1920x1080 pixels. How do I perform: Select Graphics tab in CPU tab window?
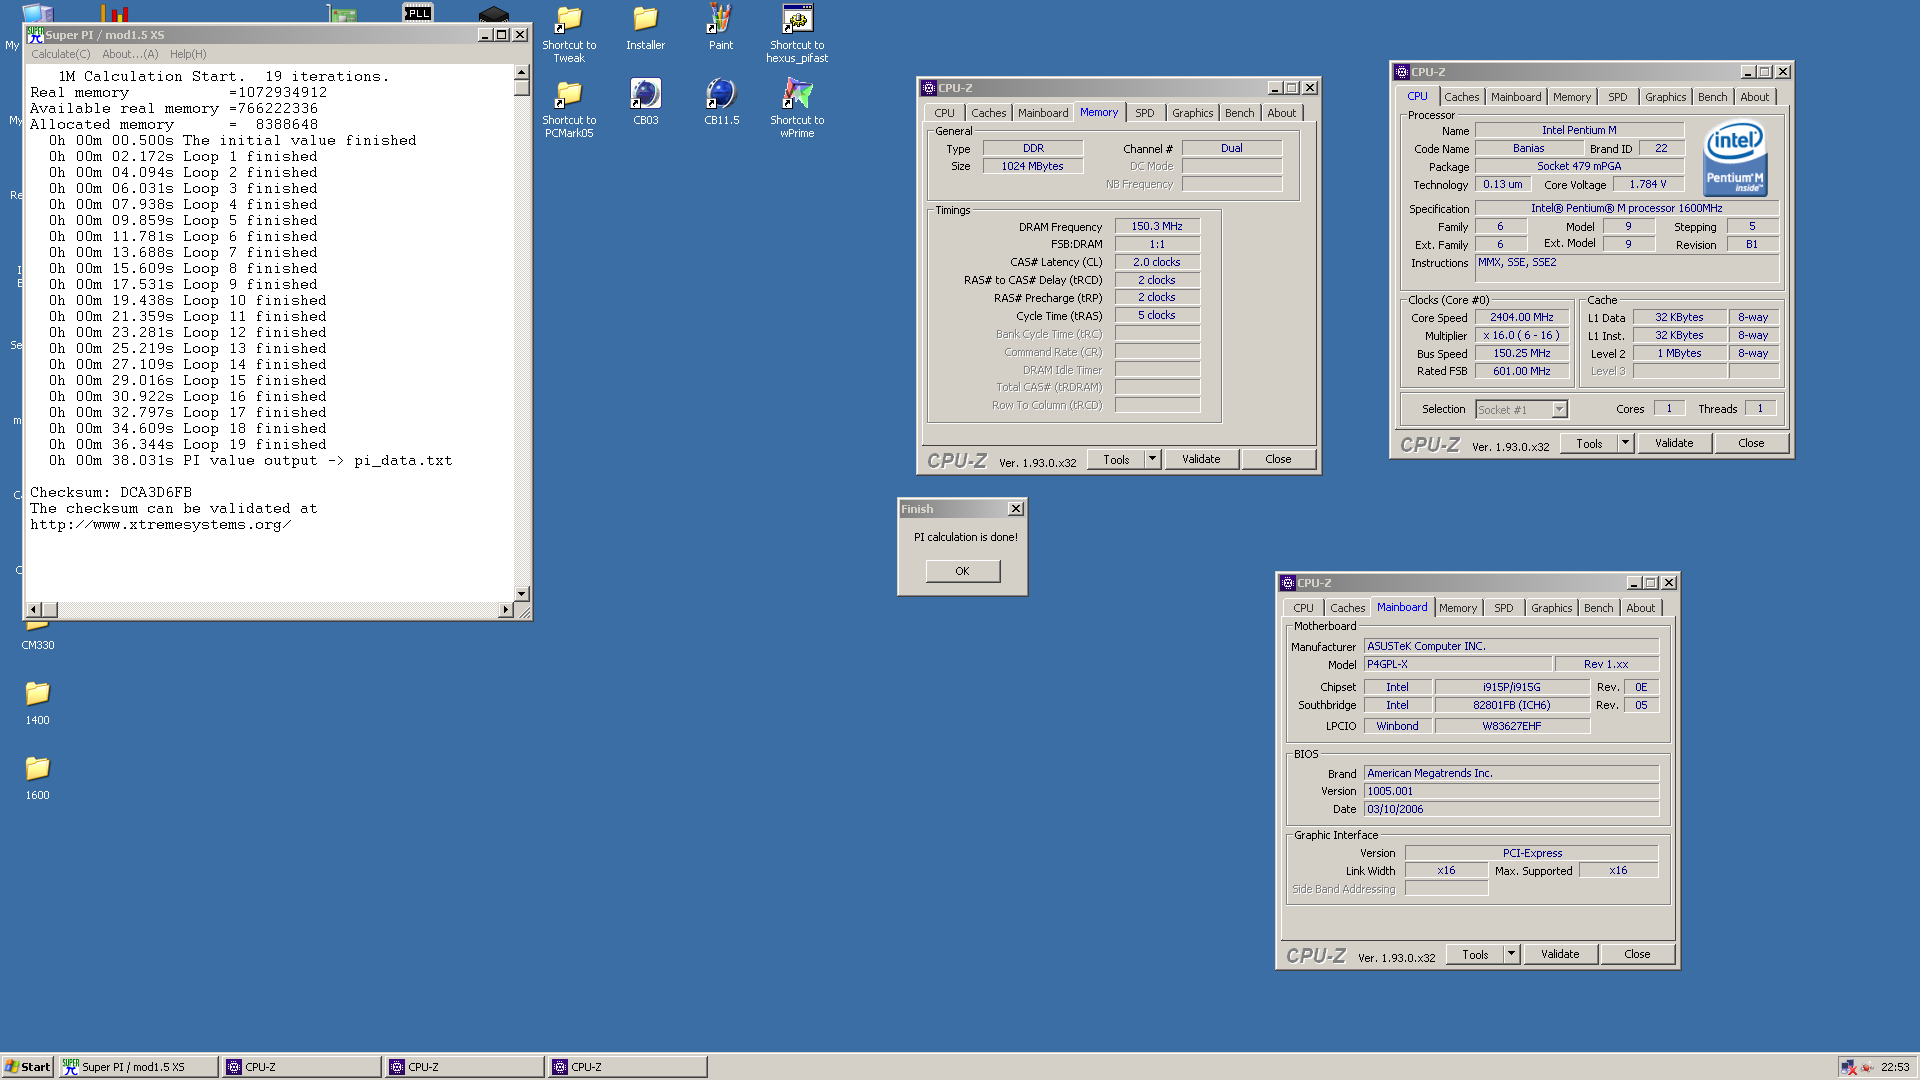tap(1665, 97)
